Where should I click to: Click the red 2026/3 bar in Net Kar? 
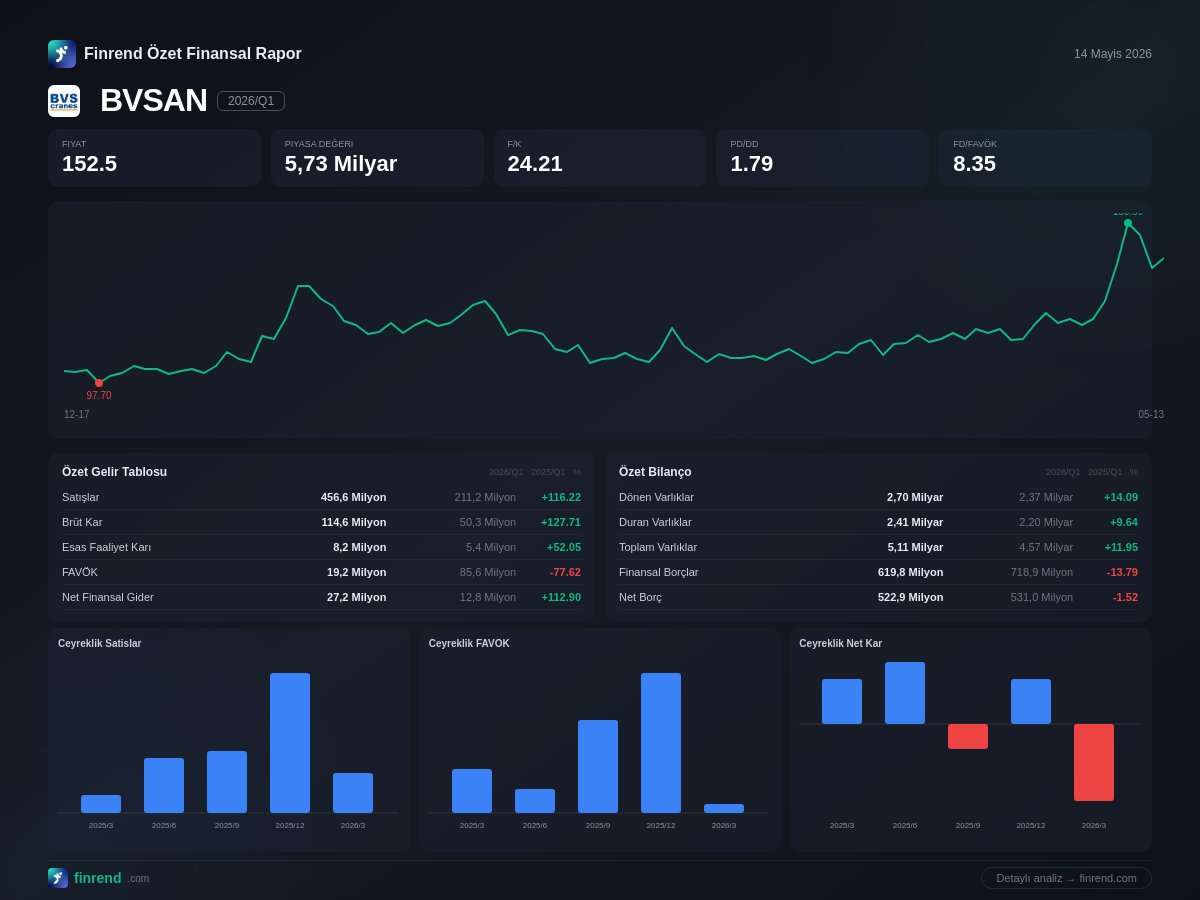coord(1094,762)
